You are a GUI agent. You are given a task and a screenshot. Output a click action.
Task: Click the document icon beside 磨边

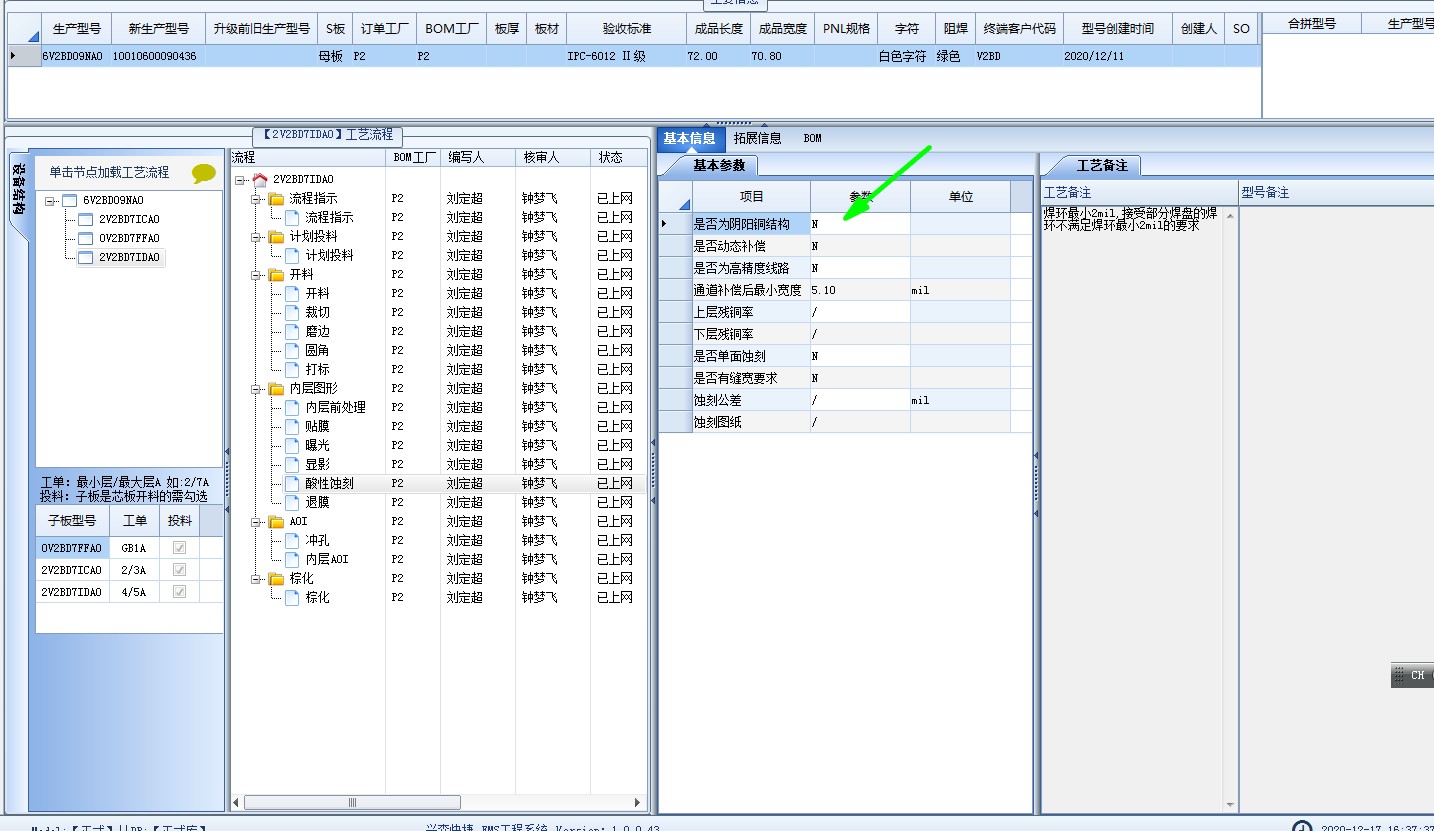point(292,332)
